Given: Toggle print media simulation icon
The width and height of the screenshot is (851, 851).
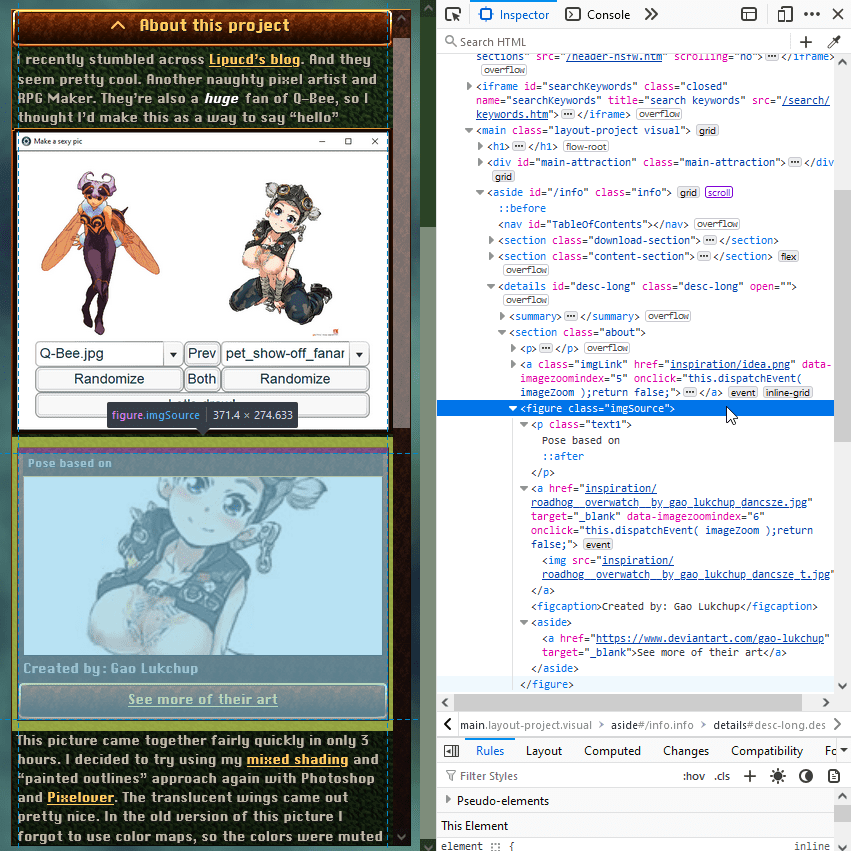Looking at the screenshot, I should click(832, 776).
